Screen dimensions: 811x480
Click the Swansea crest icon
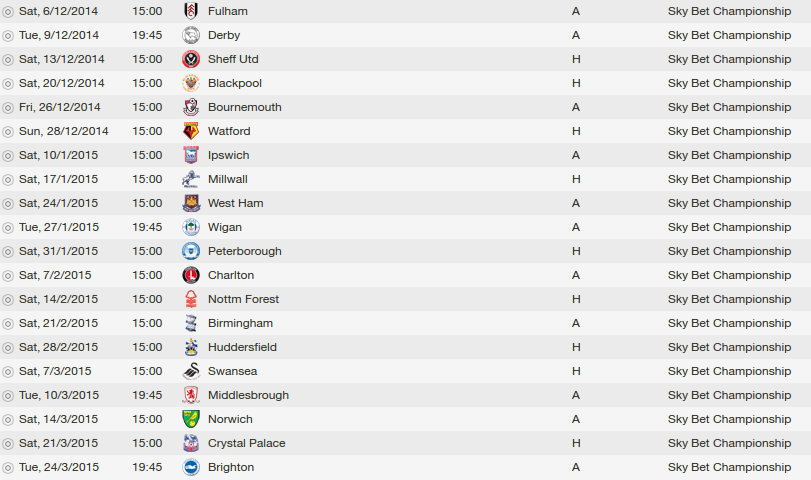[x=190, y=371]
